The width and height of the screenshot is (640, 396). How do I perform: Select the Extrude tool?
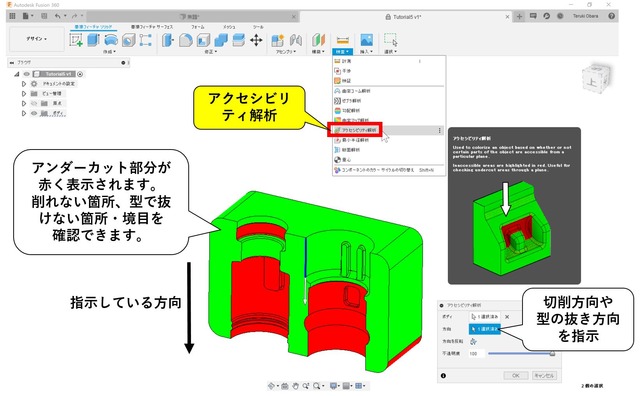(93, 40)
